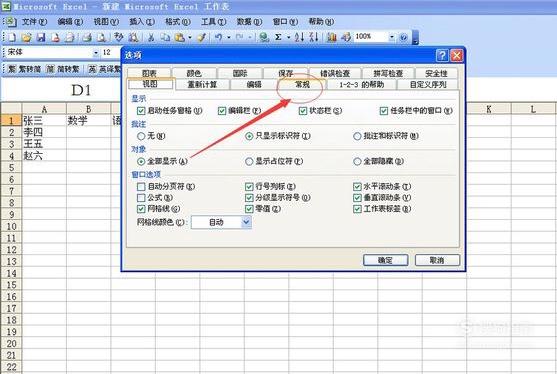The width and height of the screenshot is (557, 374).
Task: Select cell A1 containing 张三
Action: (x=44, y=120)
